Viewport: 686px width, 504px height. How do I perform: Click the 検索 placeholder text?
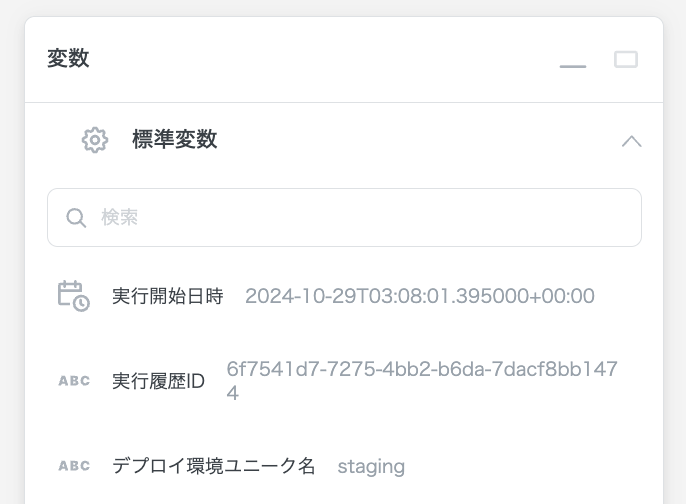[x=120, y=217]
